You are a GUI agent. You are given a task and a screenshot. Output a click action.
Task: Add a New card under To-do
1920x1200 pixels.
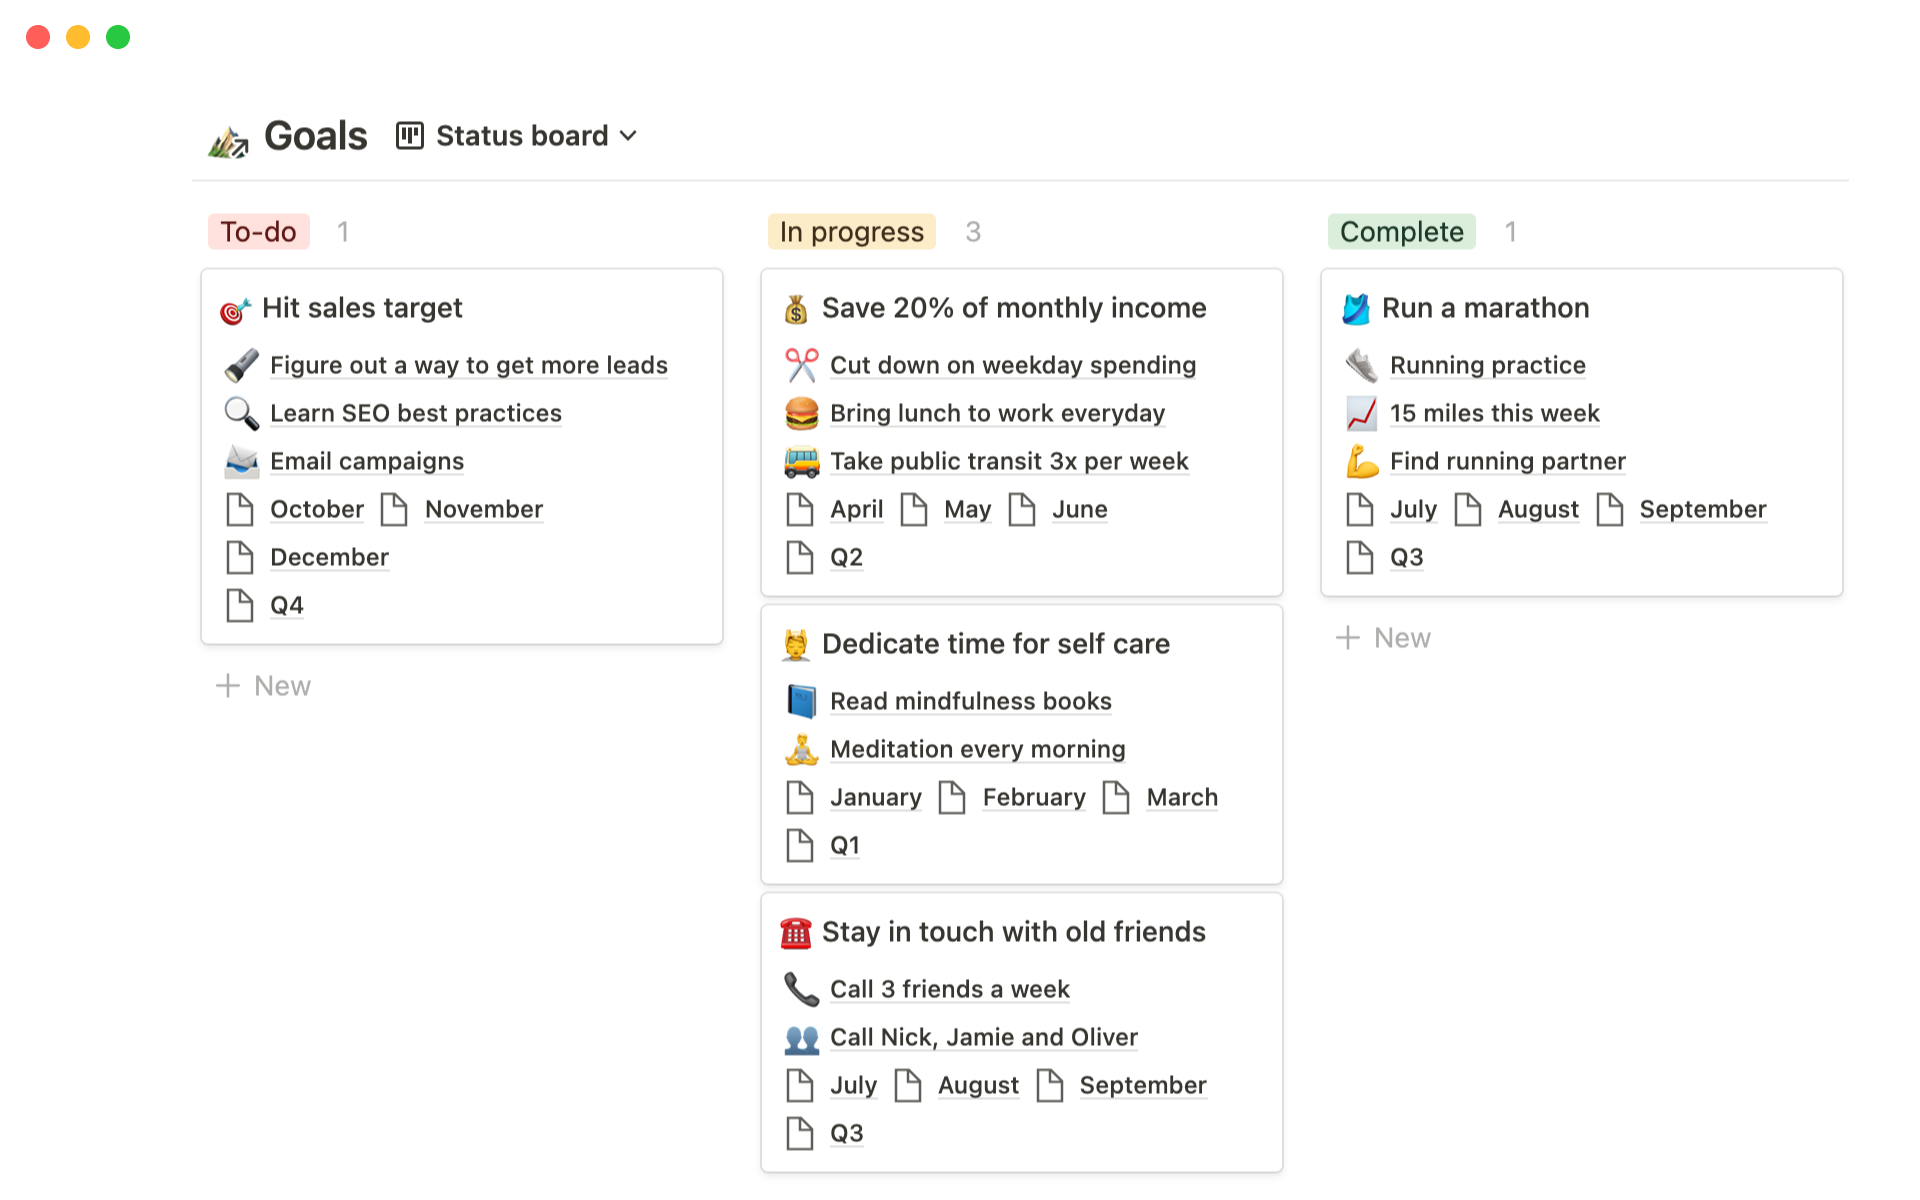pyautogui.click(x=263, y=686)
